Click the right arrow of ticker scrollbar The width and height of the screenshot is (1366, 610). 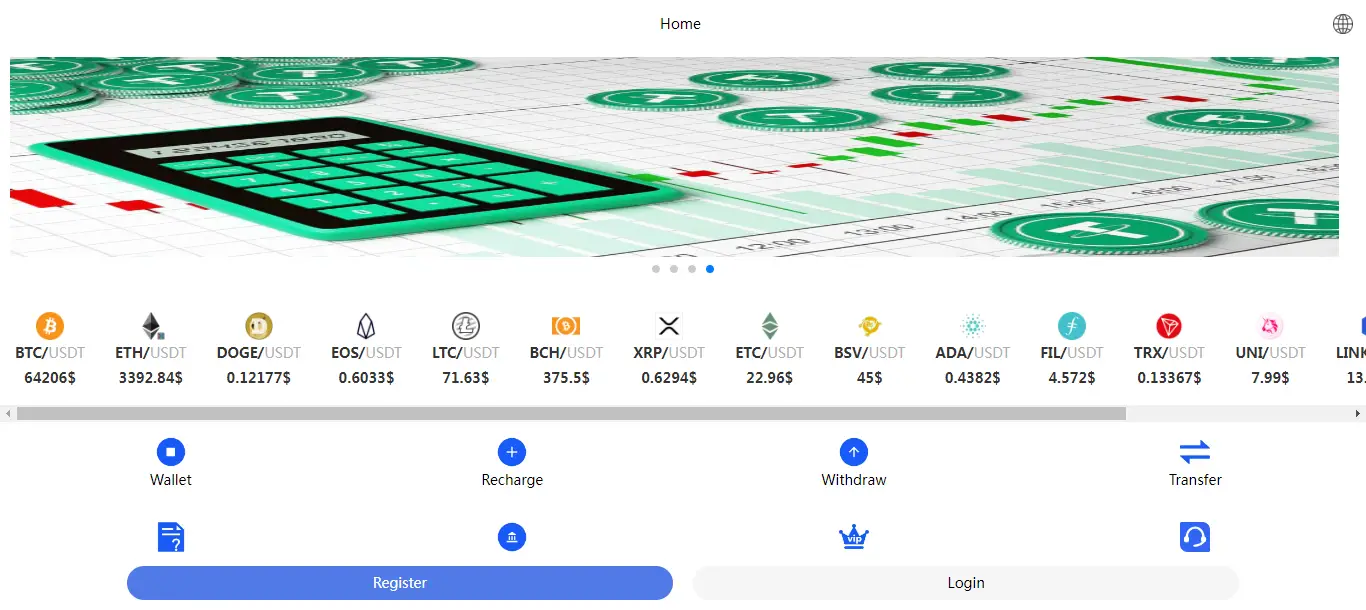(1358, 413)
